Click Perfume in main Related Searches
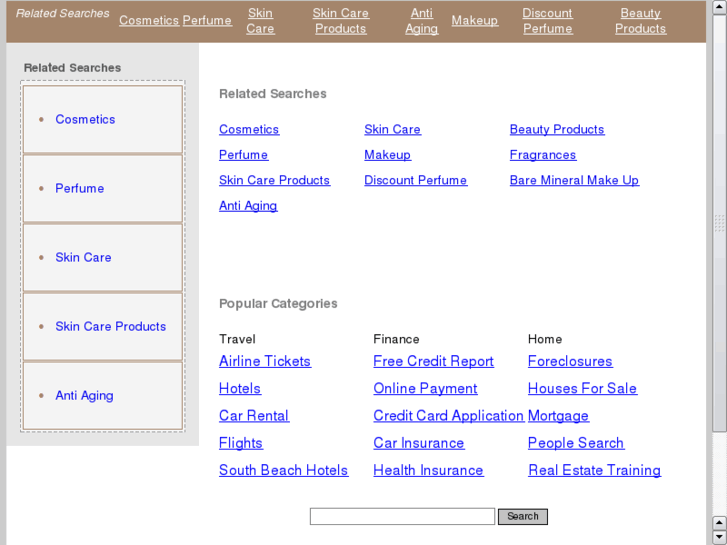The height and width of the screenshot is (545, 727). (x=243, y=155)
